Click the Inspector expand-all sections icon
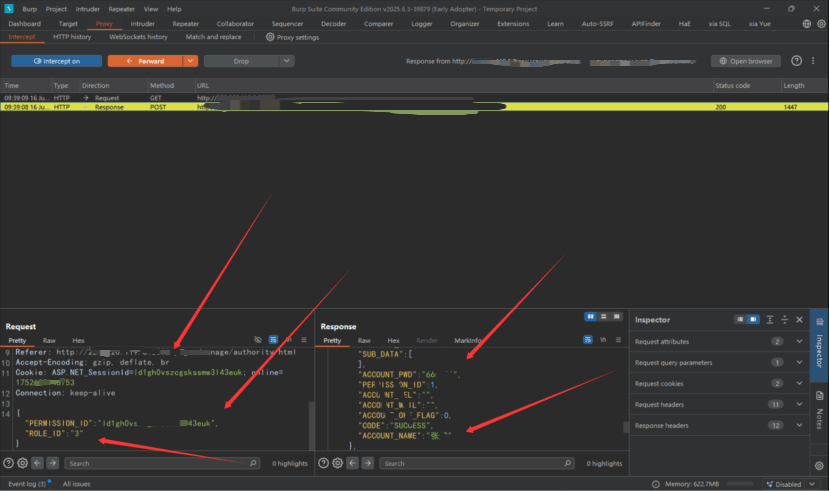 click(x=770, y=319)
